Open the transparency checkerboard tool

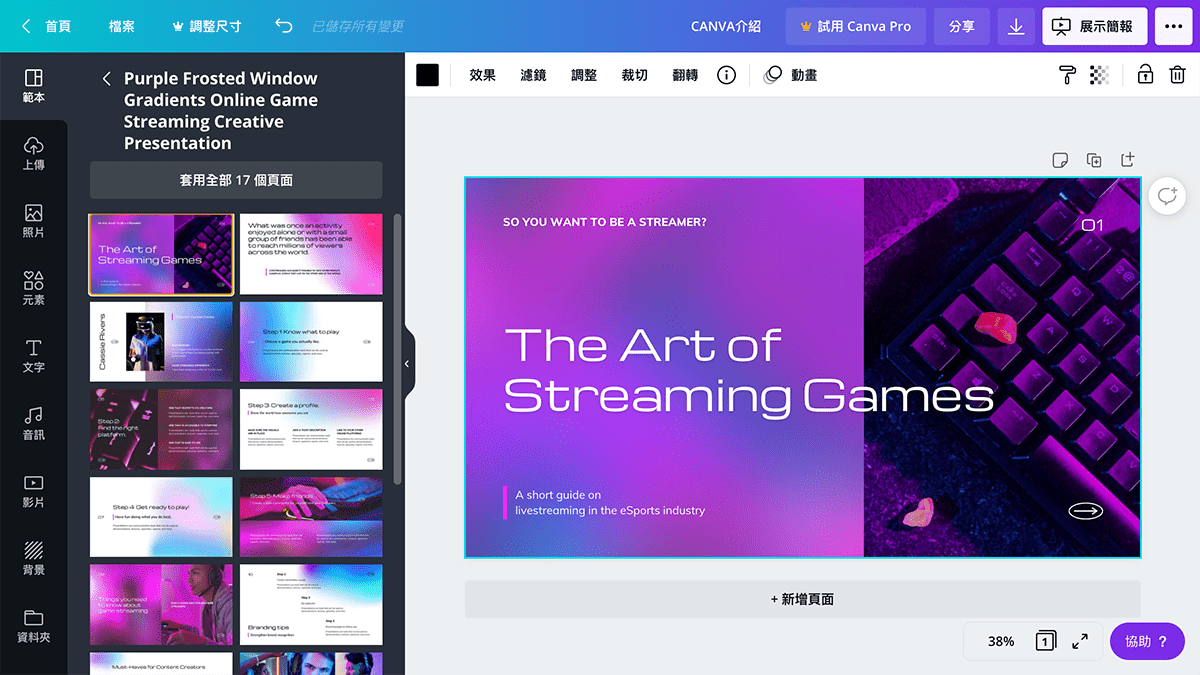click(1099, 75)
